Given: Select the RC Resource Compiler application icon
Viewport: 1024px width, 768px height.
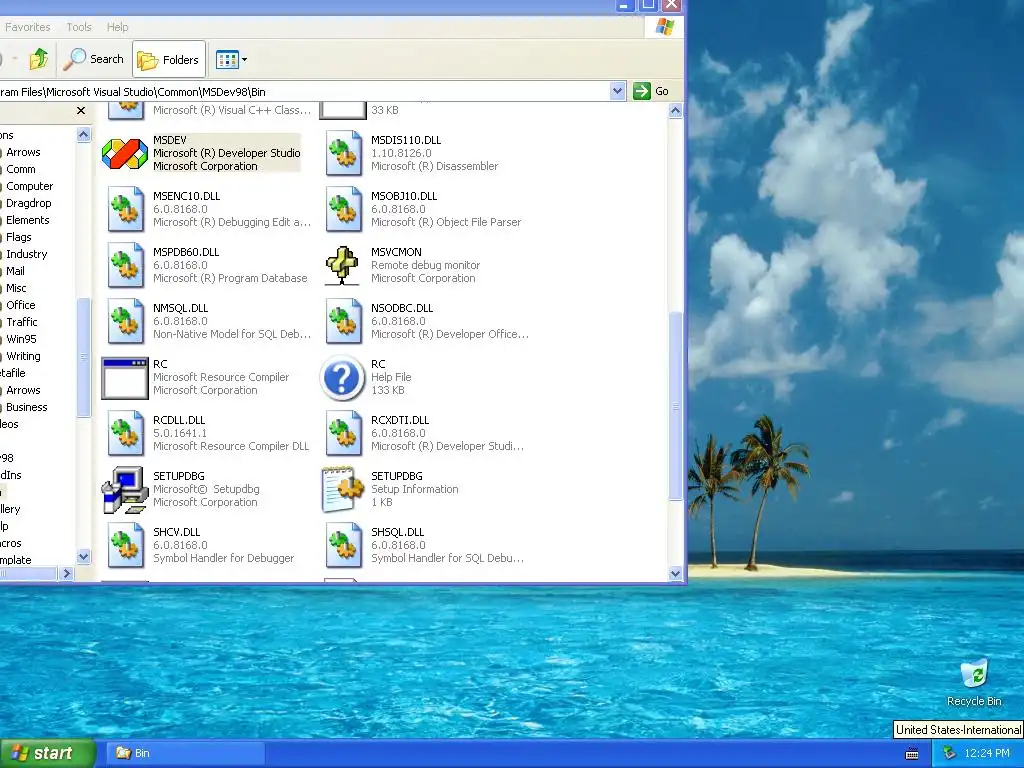Looking at the screenshot, I should point(125,378).
